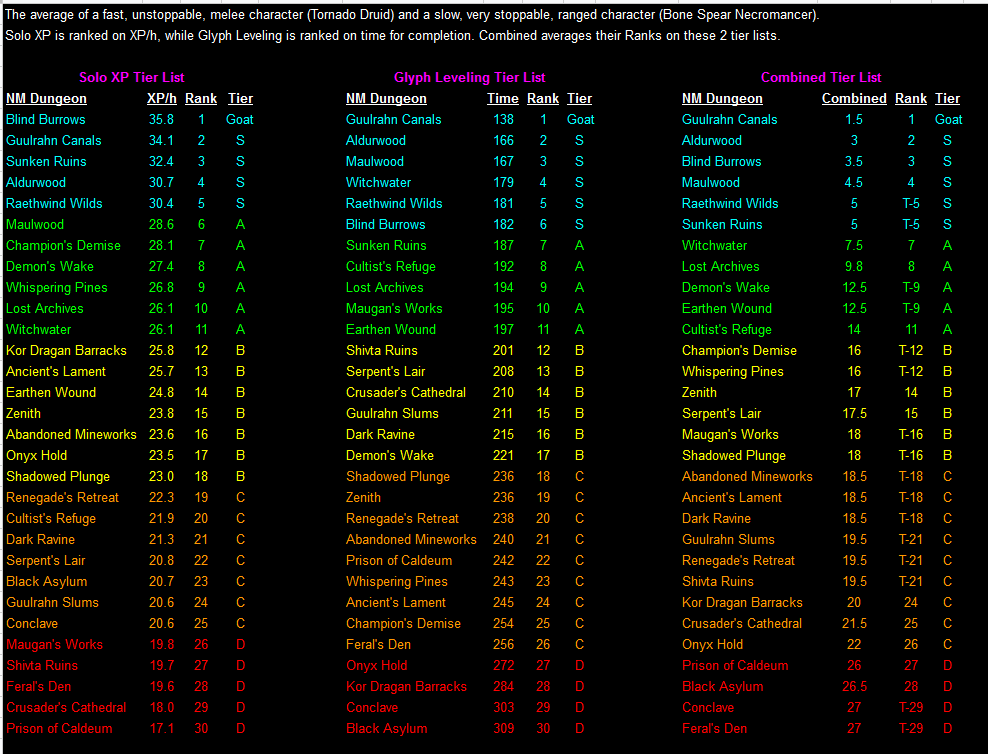Click Maugan's Works in Glyph Leveling list

tap(394, 308)
